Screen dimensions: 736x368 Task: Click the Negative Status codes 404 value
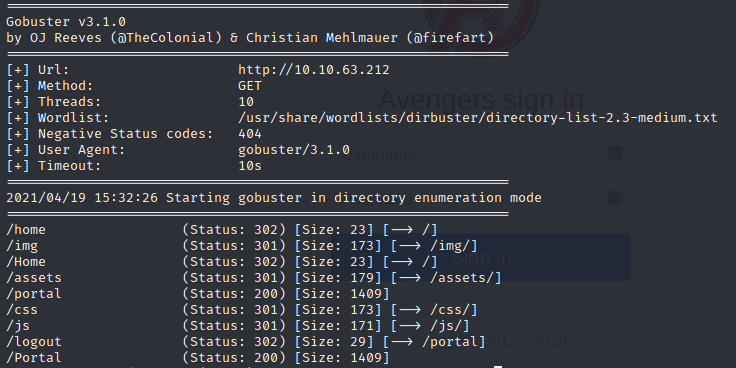[x=250, y=134]
